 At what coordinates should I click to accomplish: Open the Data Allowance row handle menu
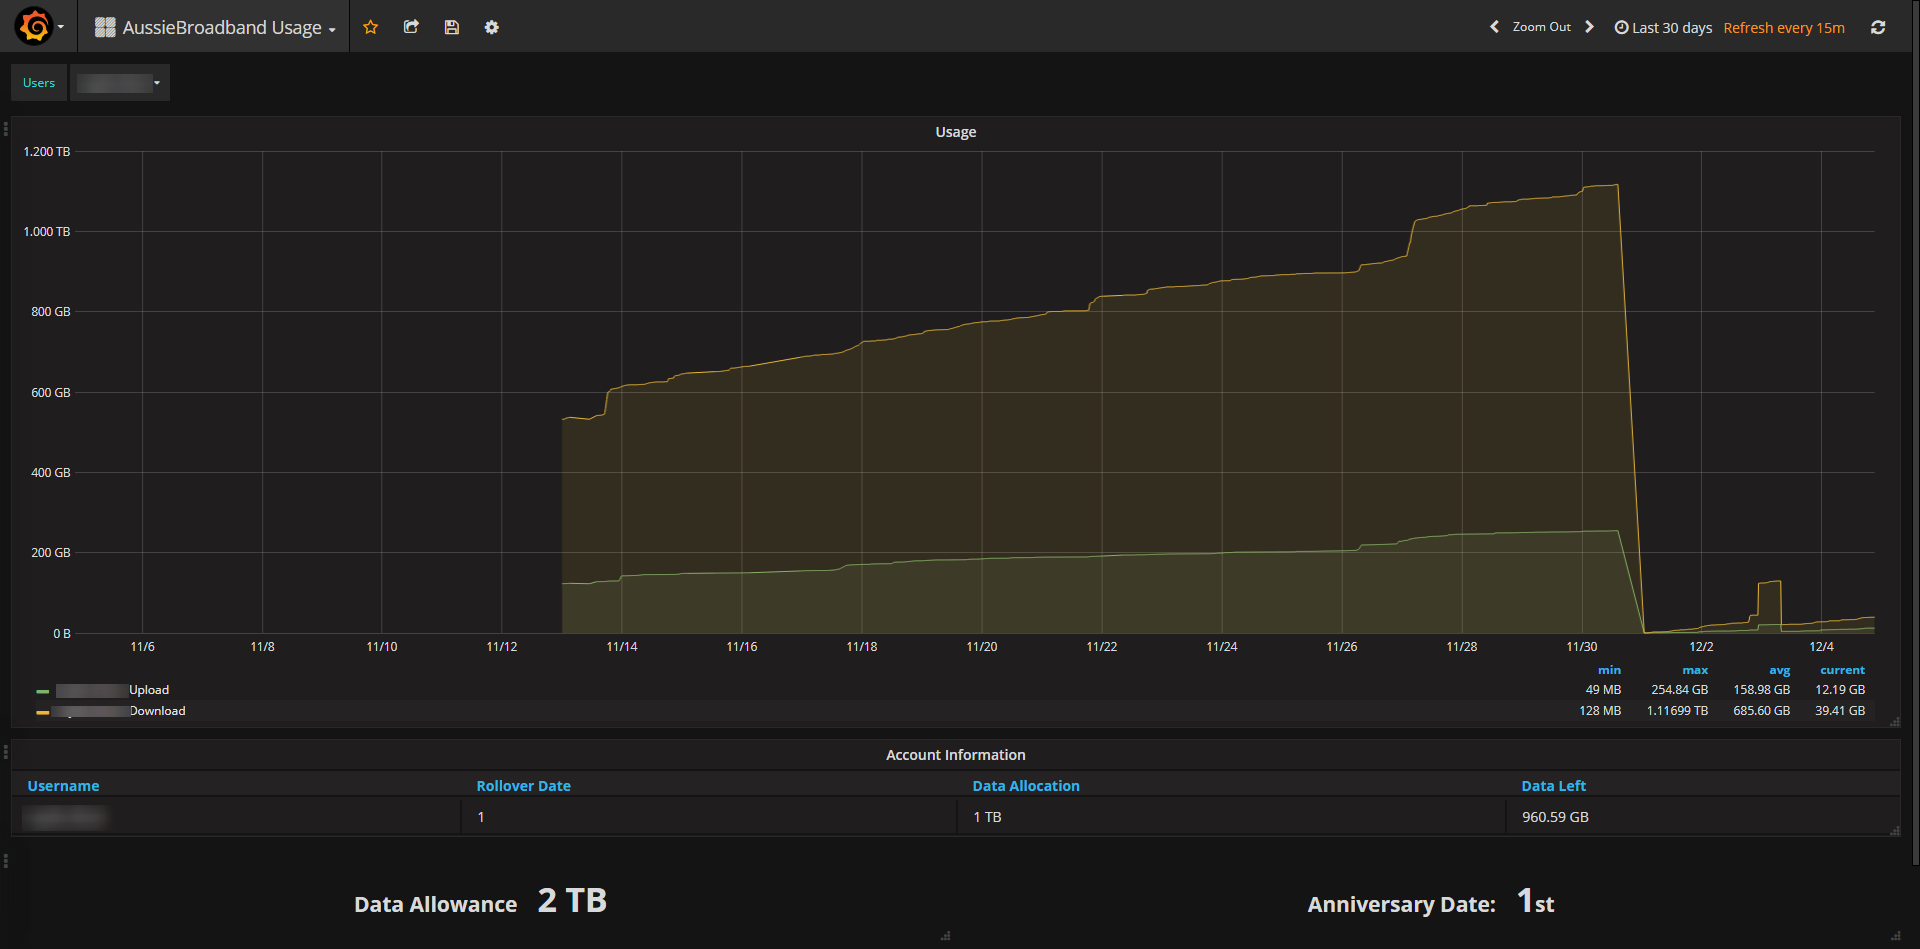[x=5, y=861]
